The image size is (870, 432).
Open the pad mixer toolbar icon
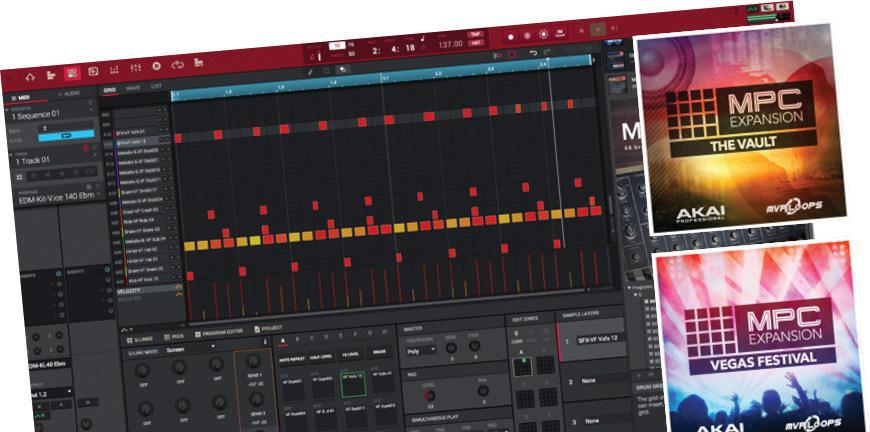point(114,69)
